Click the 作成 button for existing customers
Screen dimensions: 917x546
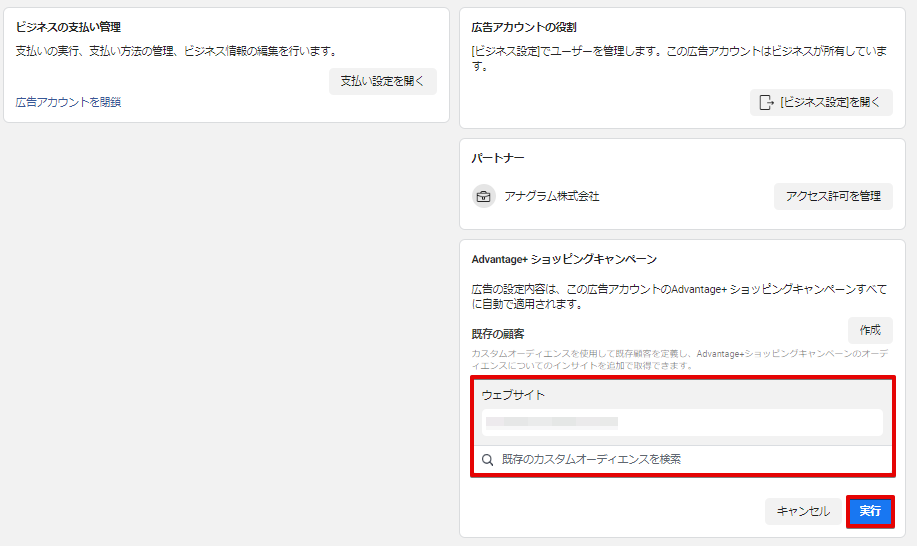[870, 330]
